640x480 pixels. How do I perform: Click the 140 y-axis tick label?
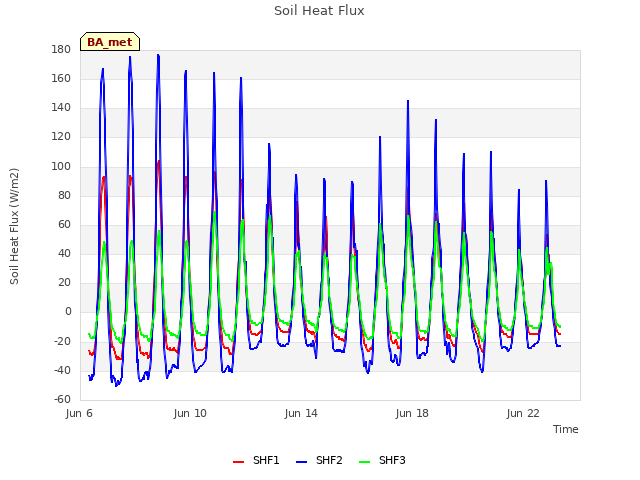[x=61, y=108]
